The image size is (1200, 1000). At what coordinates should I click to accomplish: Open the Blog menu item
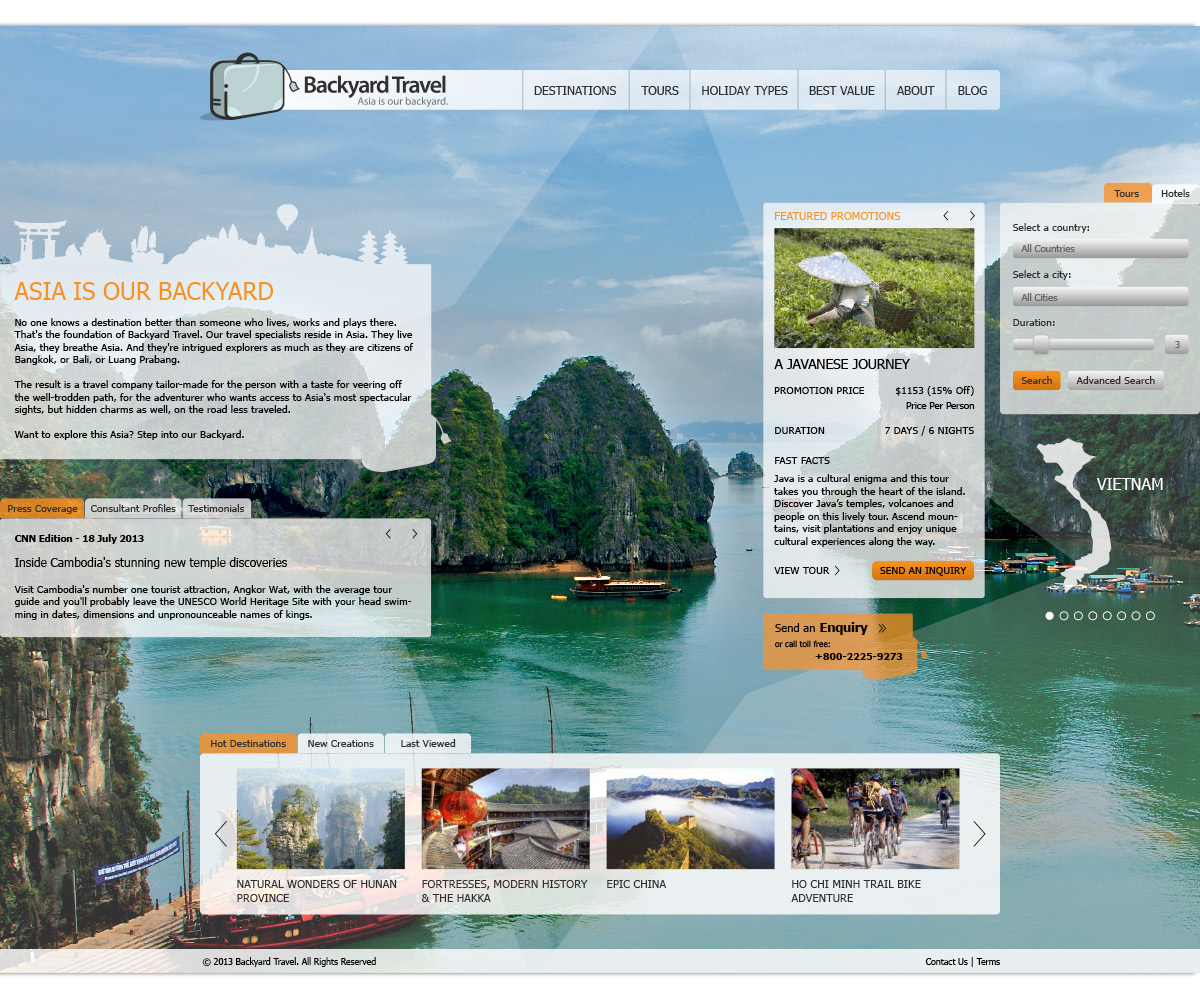(x=972, y=90)
